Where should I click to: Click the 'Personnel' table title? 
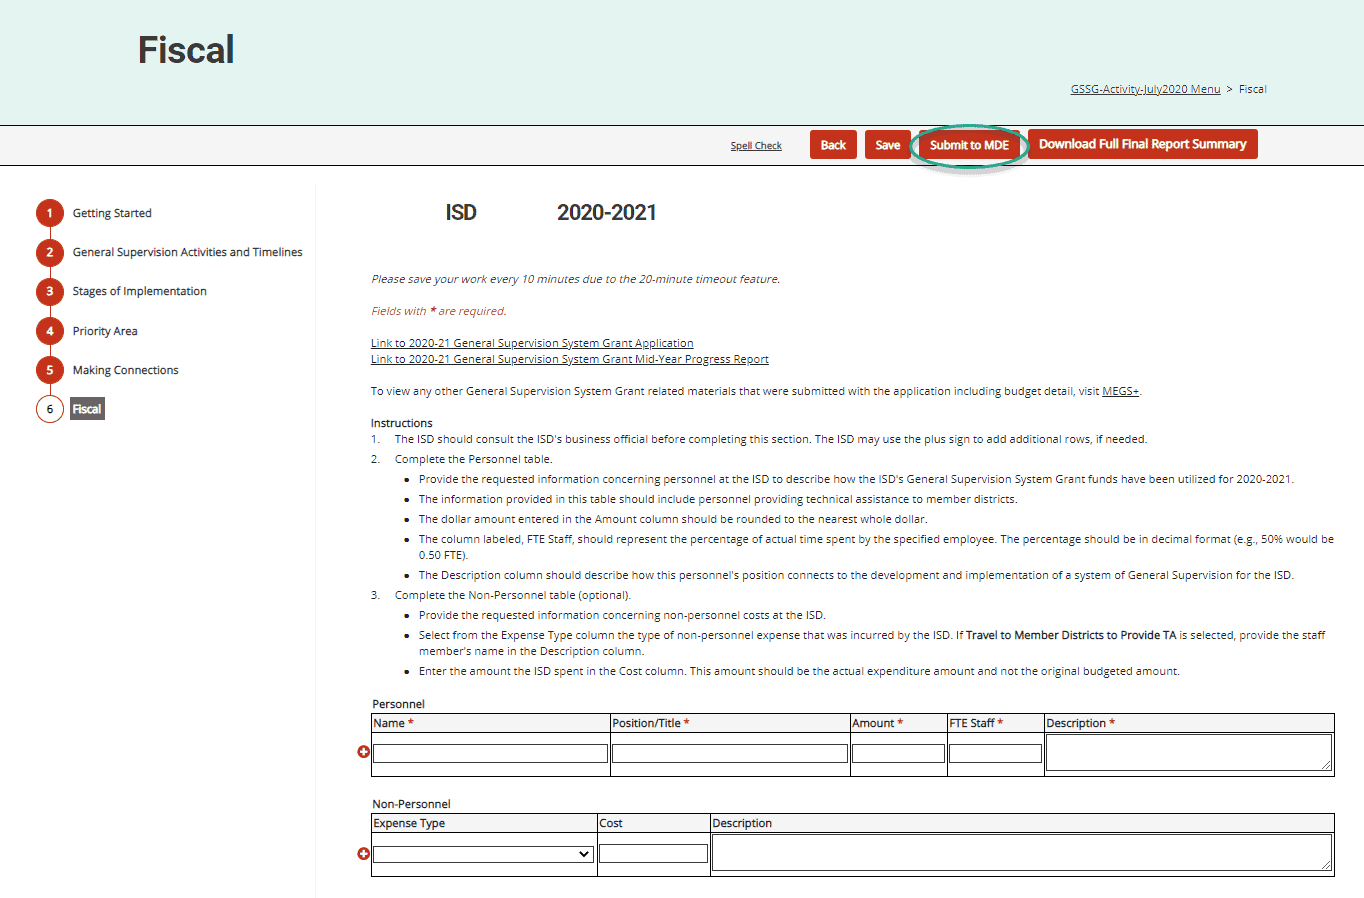398,704
